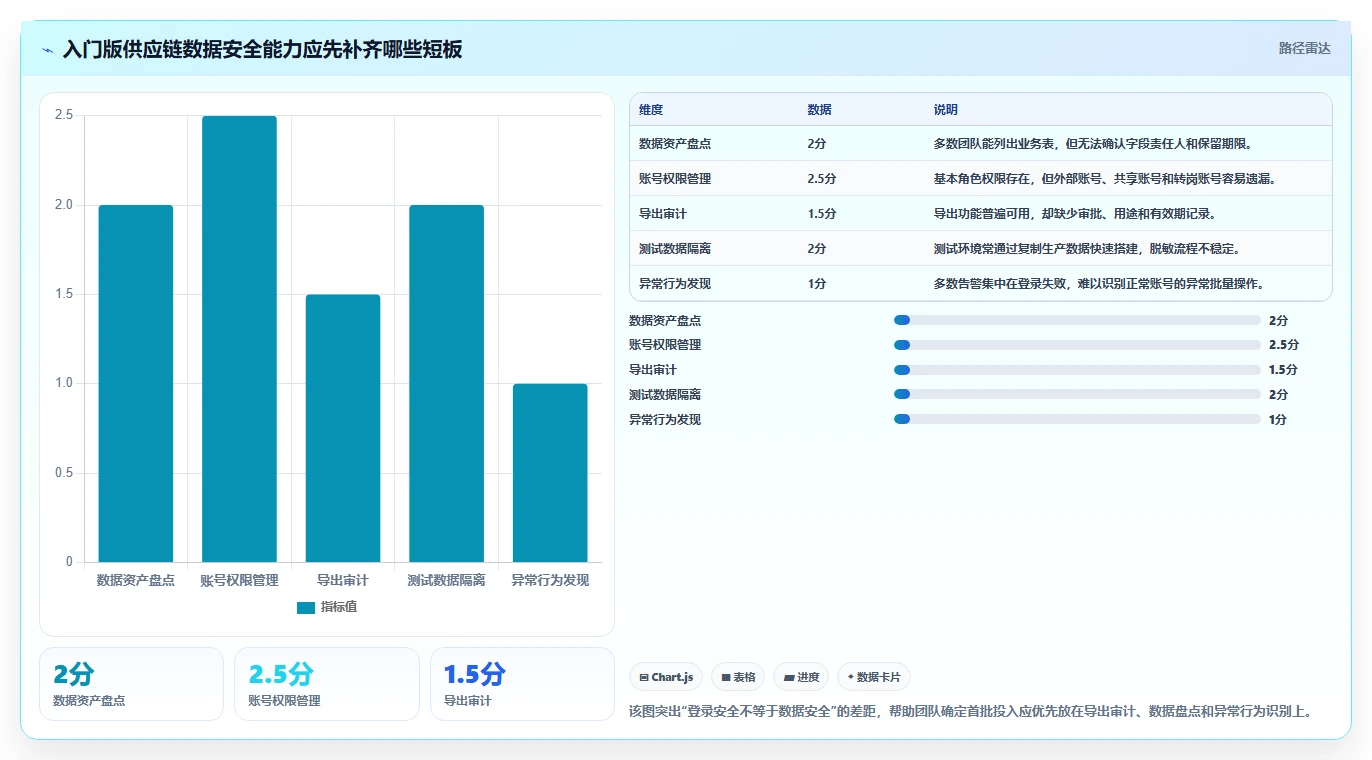The image size is (1372, 760).
Task: Click the 异常行为发现 progress bar
Action: (x=1077, y=419)
